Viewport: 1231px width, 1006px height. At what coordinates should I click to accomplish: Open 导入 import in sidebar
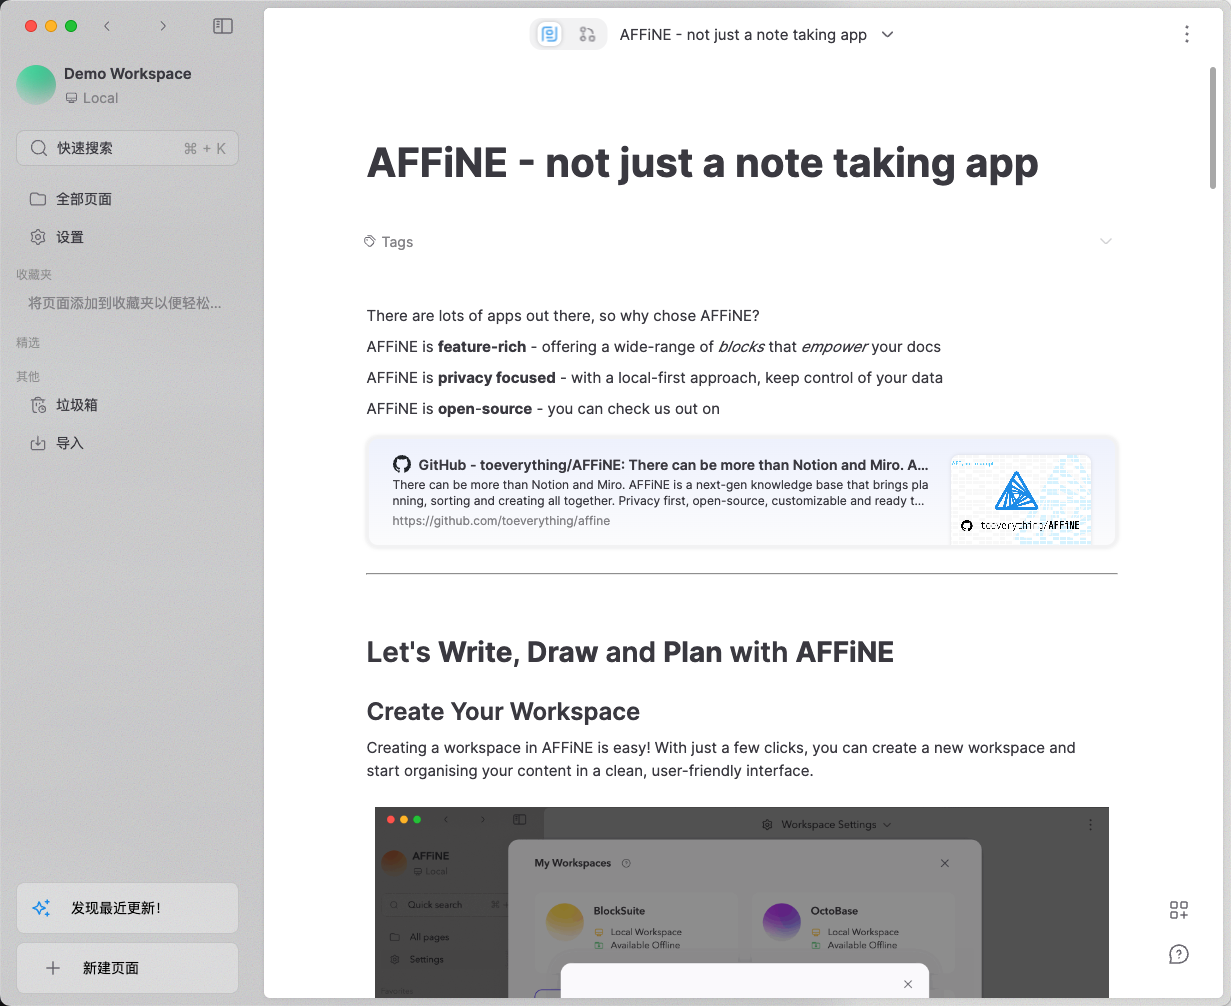127,443
